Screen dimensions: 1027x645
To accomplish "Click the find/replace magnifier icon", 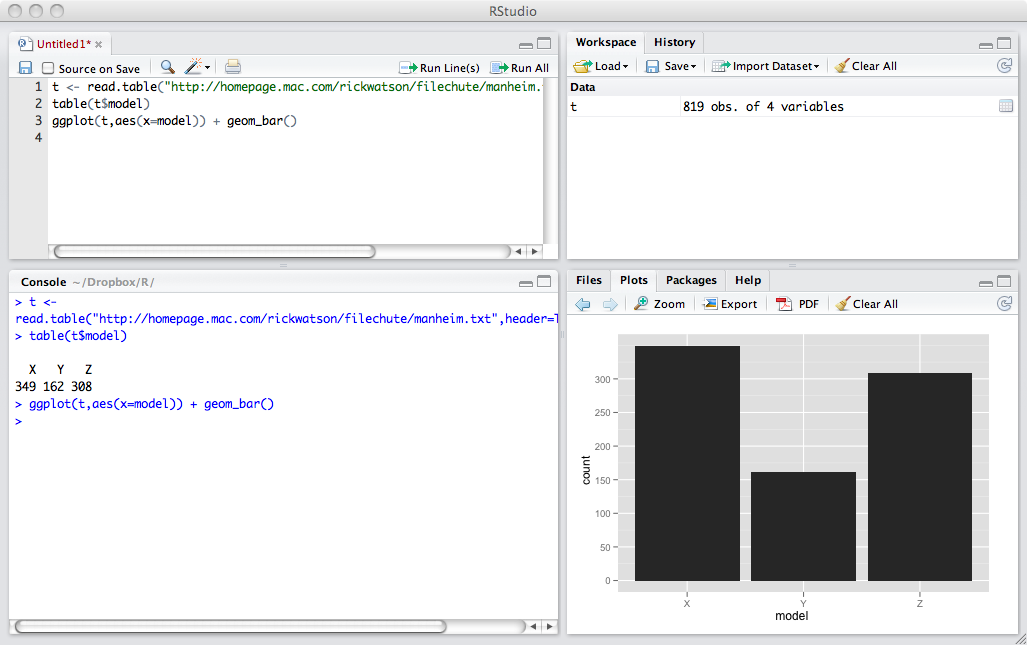I will click(167, 67).
